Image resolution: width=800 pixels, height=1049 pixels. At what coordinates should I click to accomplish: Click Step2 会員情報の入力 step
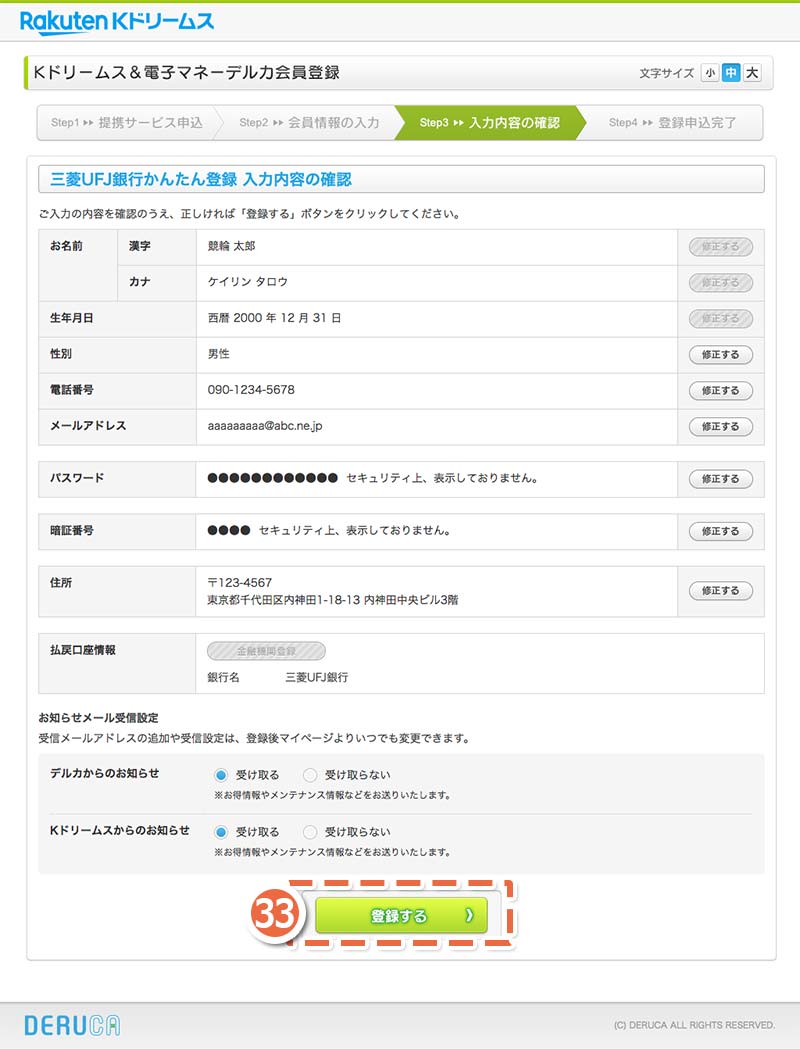pos(309,122)
